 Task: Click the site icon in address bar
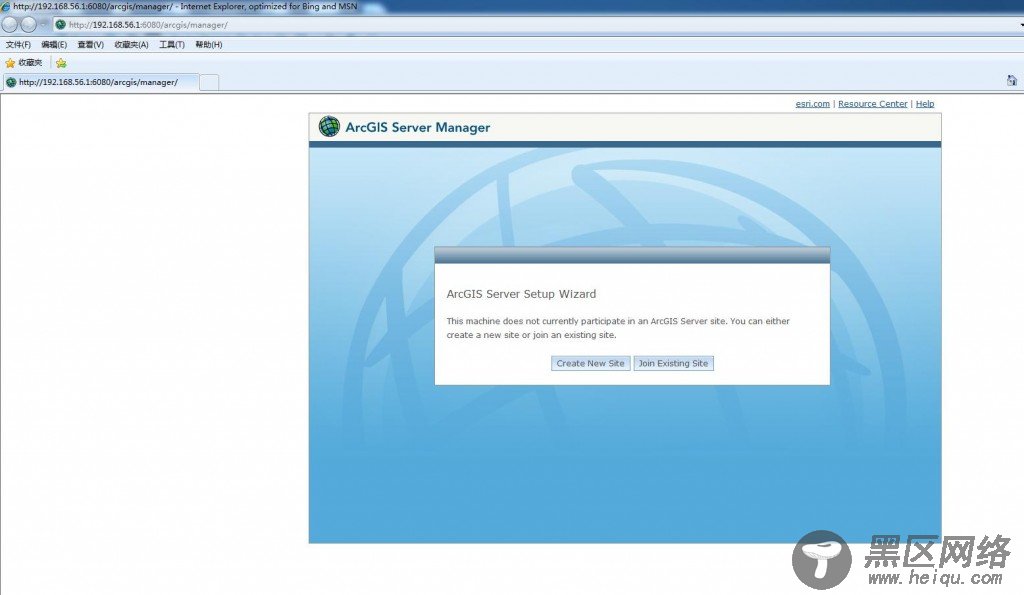[61, 25]
